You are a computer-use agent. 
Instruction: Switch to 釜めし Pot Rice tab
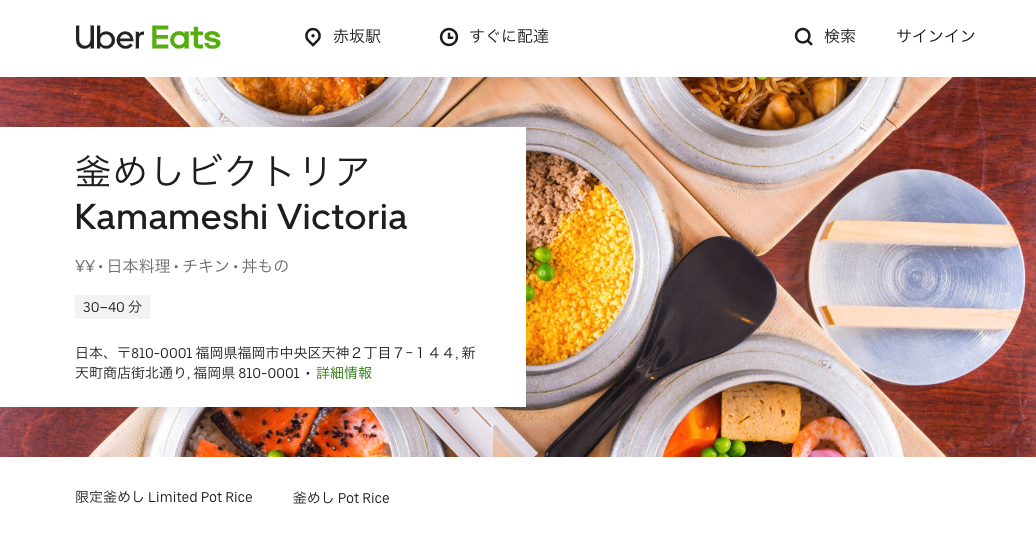click(x=341, y=498)
